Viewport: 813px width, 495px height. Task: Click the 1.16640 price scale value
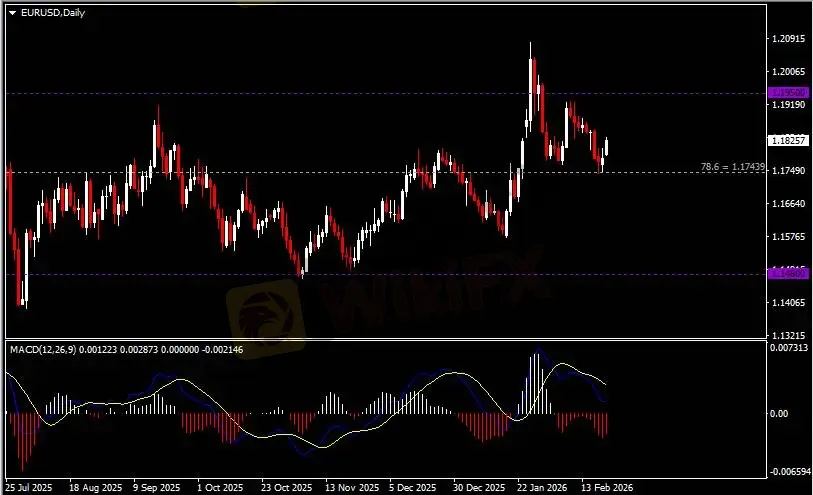(789, 204)
